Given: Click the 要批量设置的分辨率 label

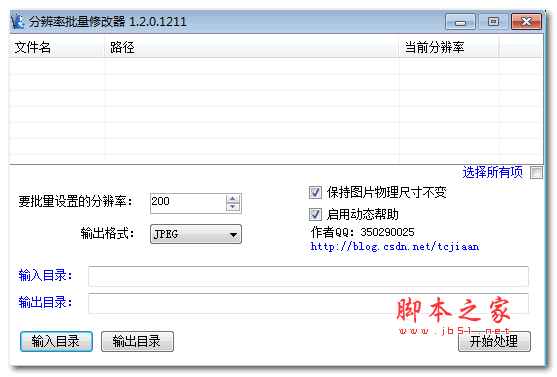Looking at the screenshot, I should coord(75,201).
